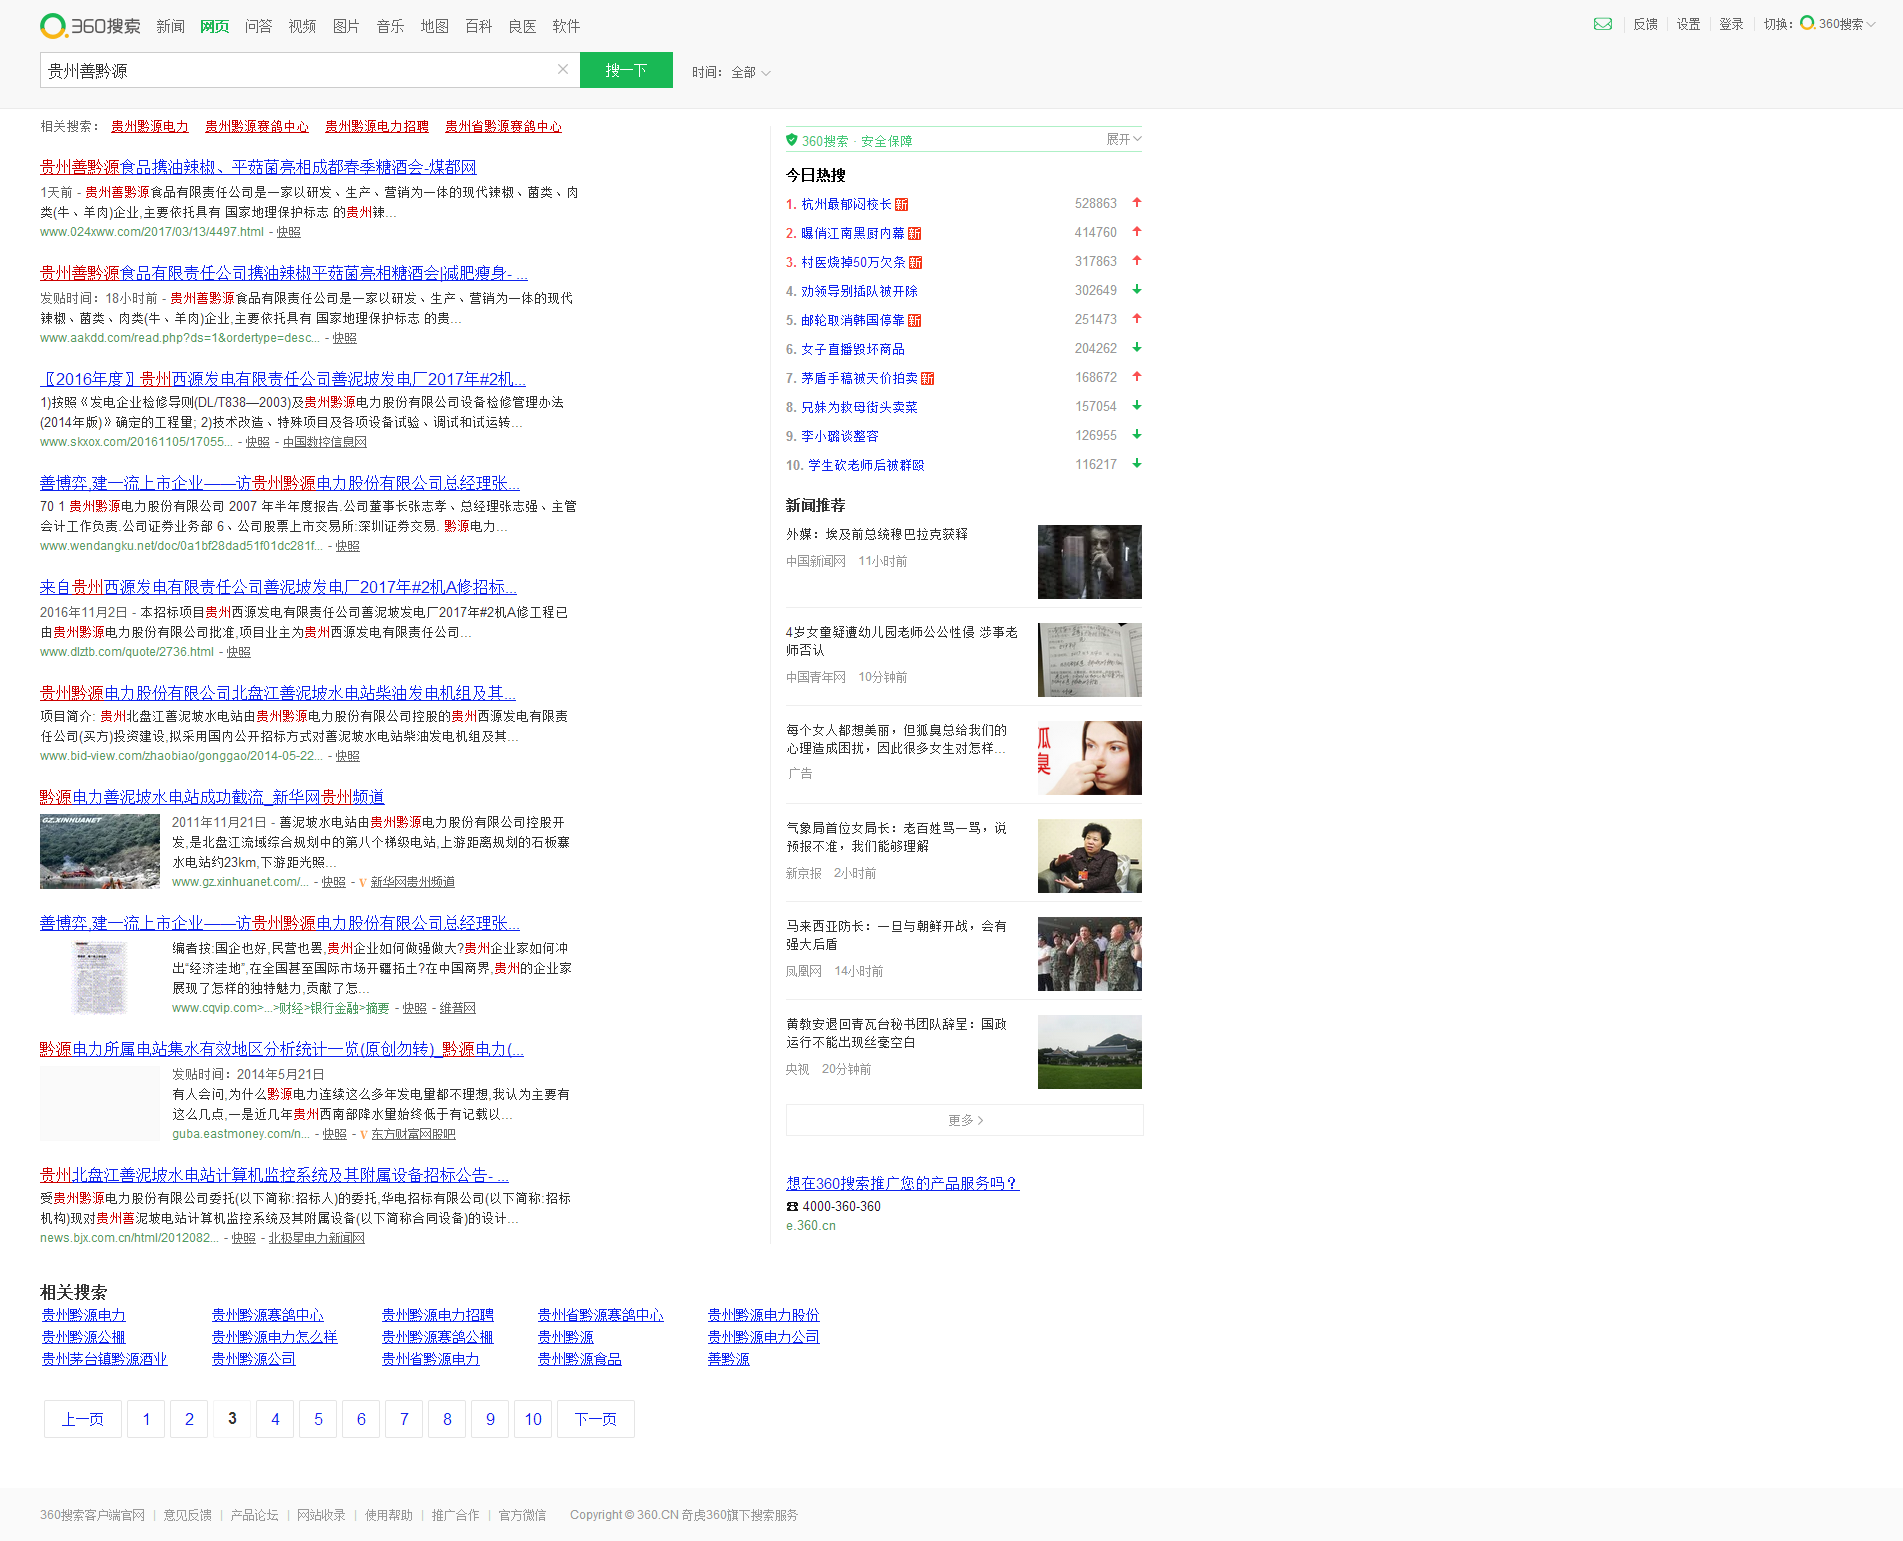This screenshot has width=1903, height=1541.
Task: Switch to the 图片 tab
Action: [346, 26]
